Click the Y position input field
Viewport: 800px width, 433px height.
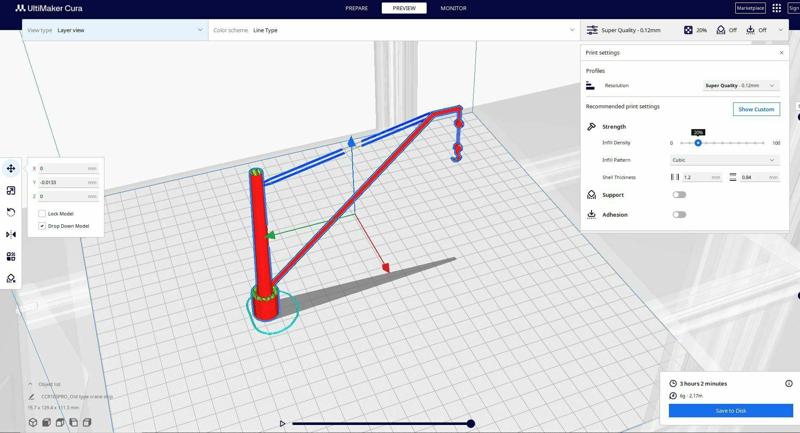tap(68, 182)
